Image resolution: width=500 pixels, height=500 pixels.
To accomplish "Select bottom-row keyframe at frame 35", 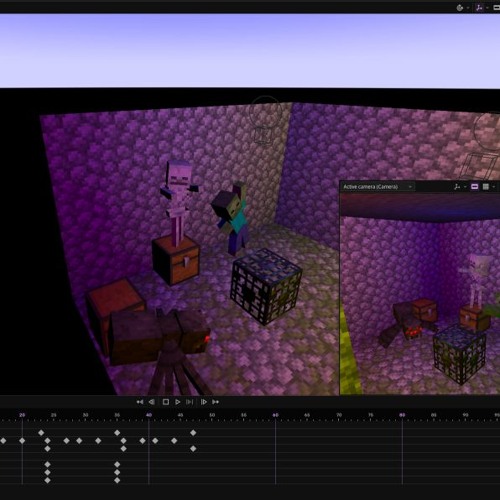I will coord(117,480).
